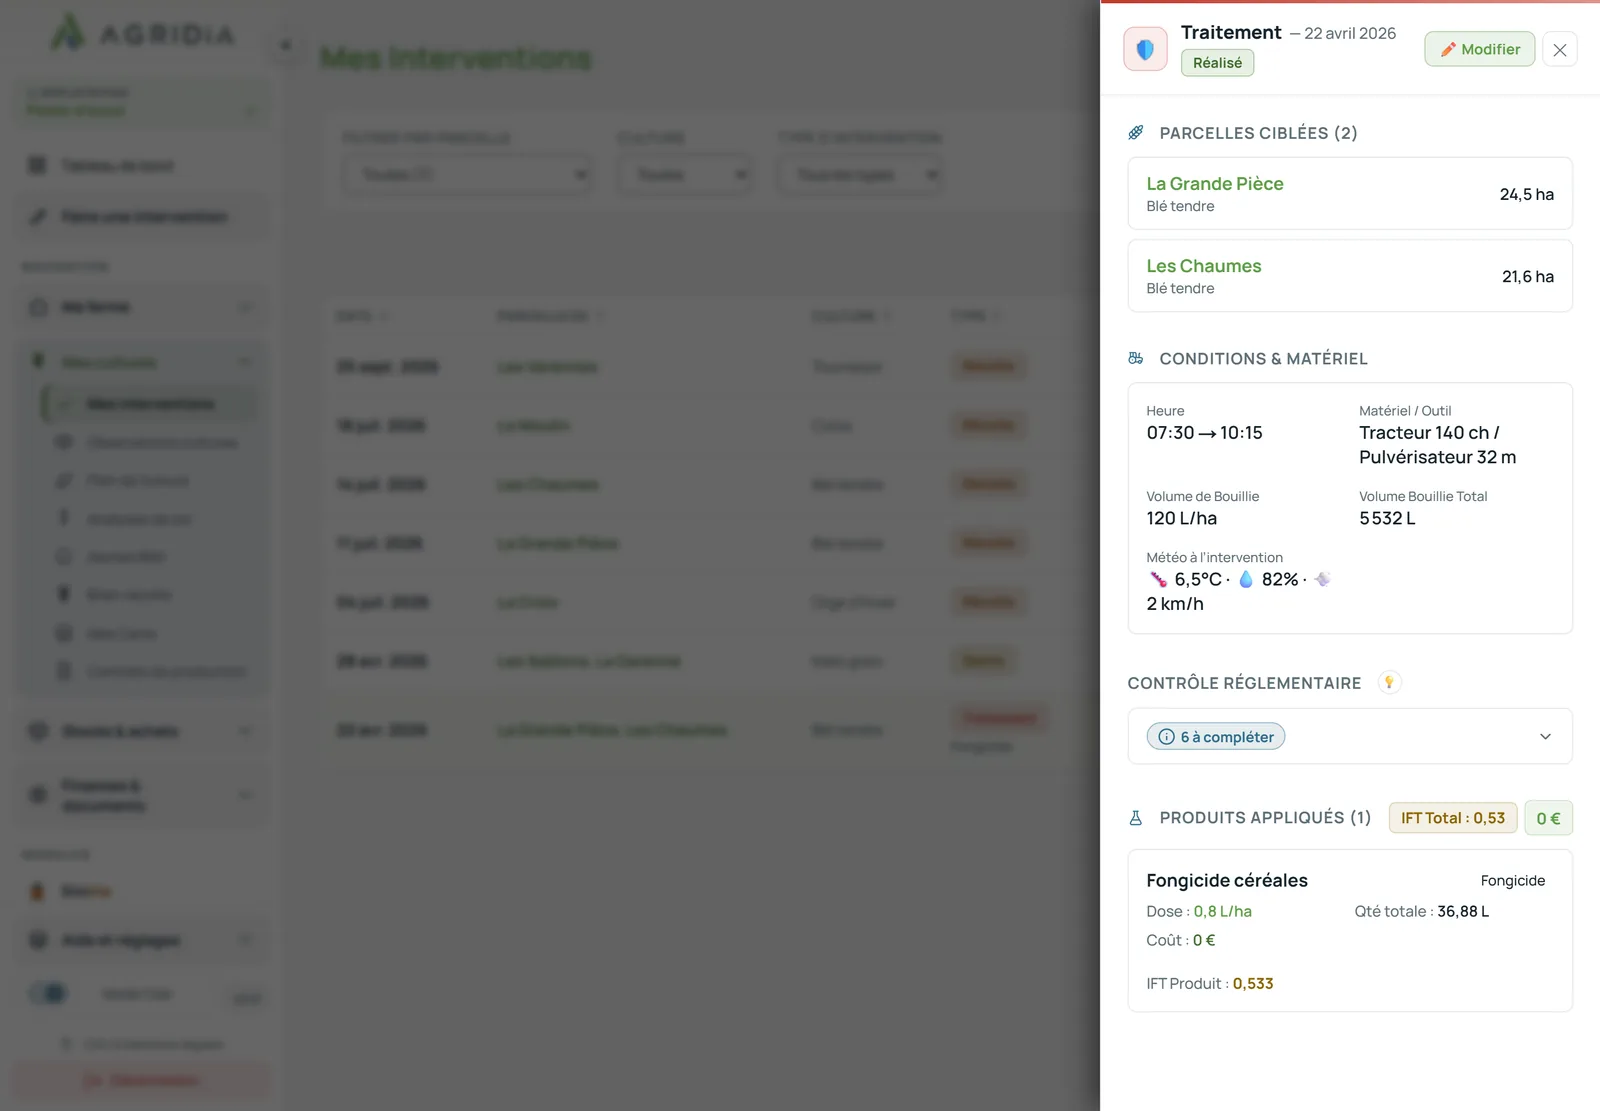Click the IFT Produit value 0,533
This screenshot has width=1600, height=1111.
coord(1253,983)
